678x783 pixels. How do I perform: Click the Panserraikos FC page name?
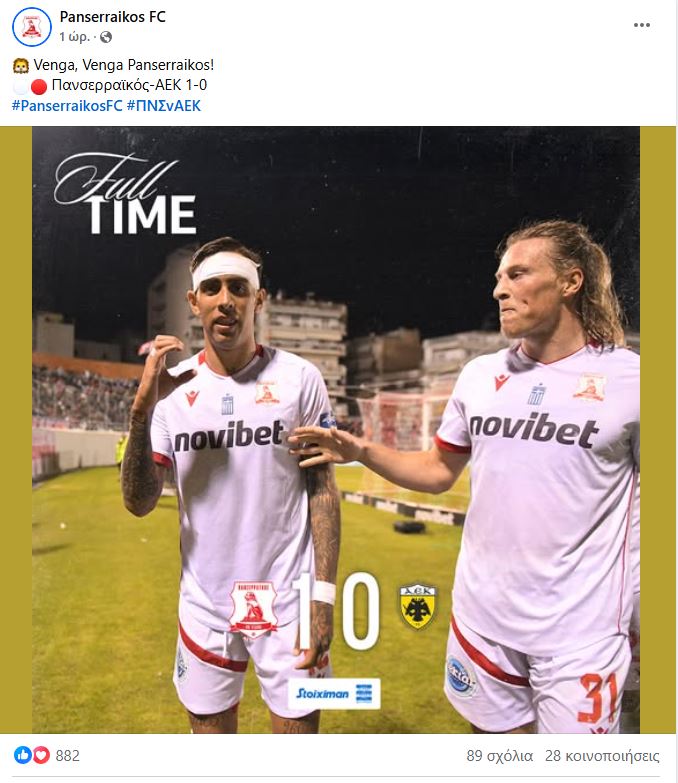tap(112, 16)
